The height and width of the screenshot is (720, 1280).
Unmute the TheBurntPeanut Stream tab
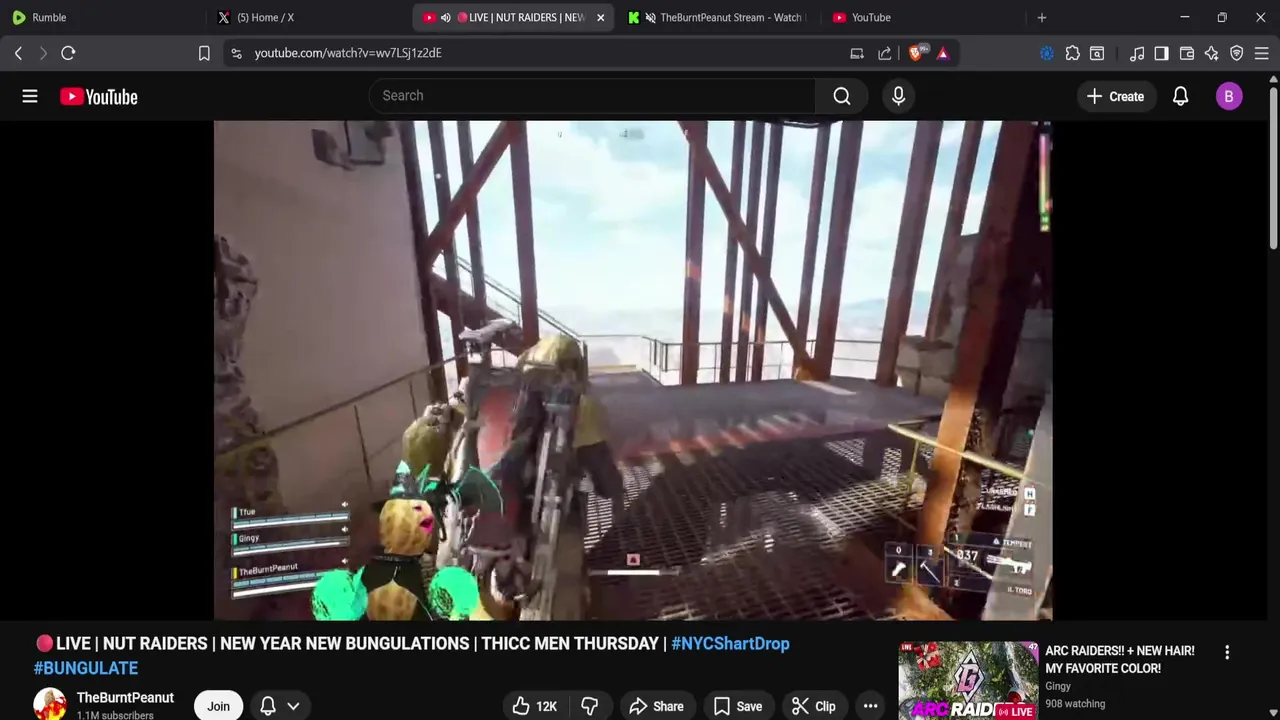[651, 17]
